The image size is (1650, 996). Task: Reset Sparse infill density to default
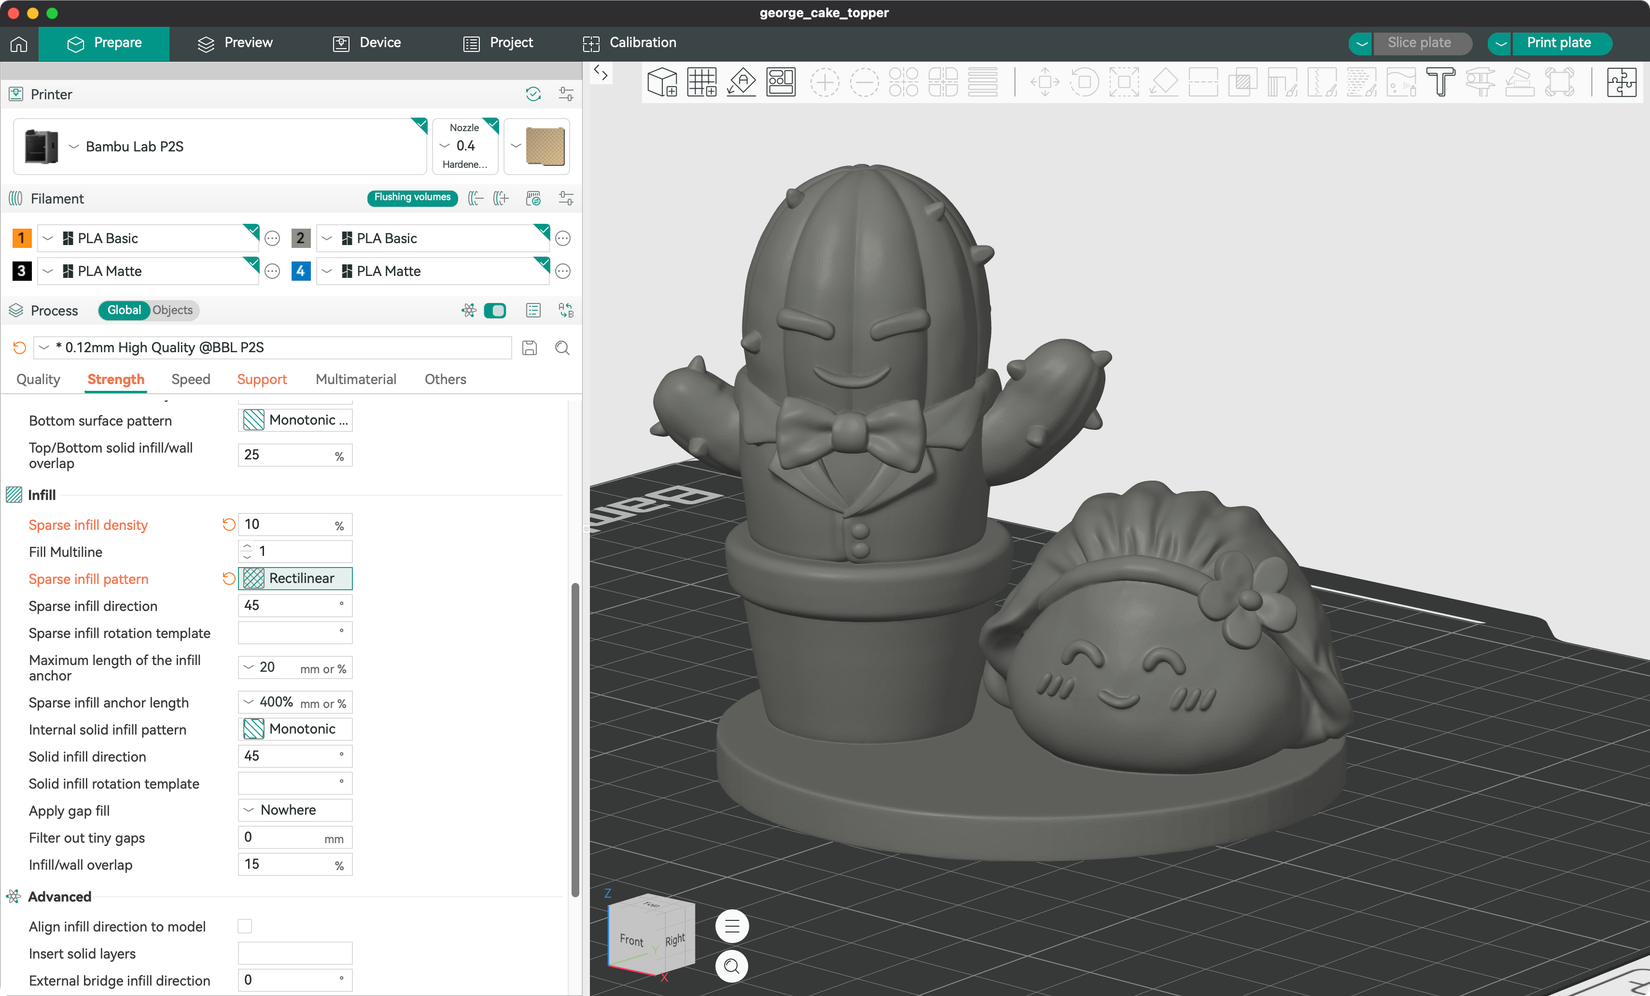coord(229,525)
